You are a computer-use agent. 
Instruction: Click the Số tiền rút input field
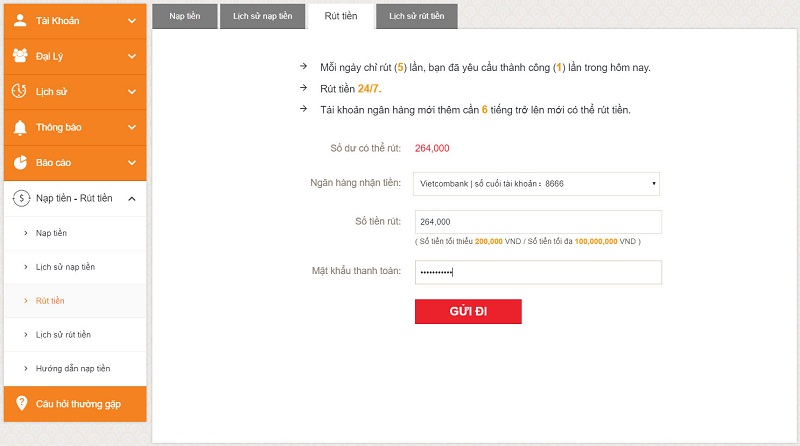(537, 222)
